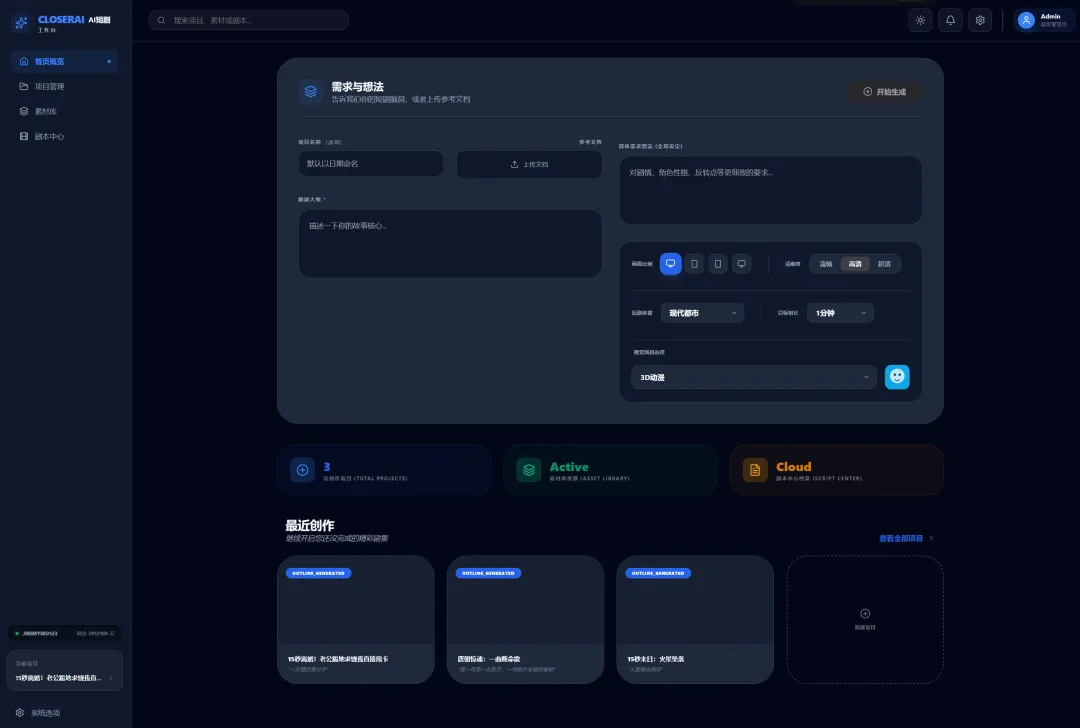The image size is (1080, 728).
Task: Click the 开始生成 button
Action: [x=884, y=92]
